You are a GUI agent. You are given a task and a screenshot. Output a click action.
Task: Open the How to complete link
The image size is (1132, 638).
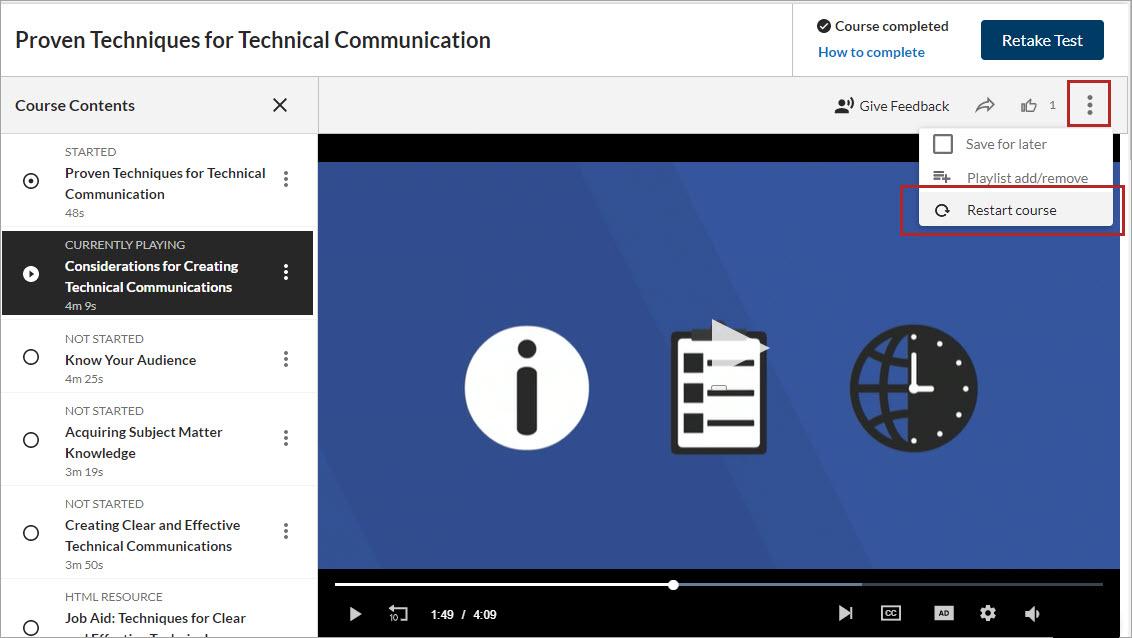[x=871, y=52]
